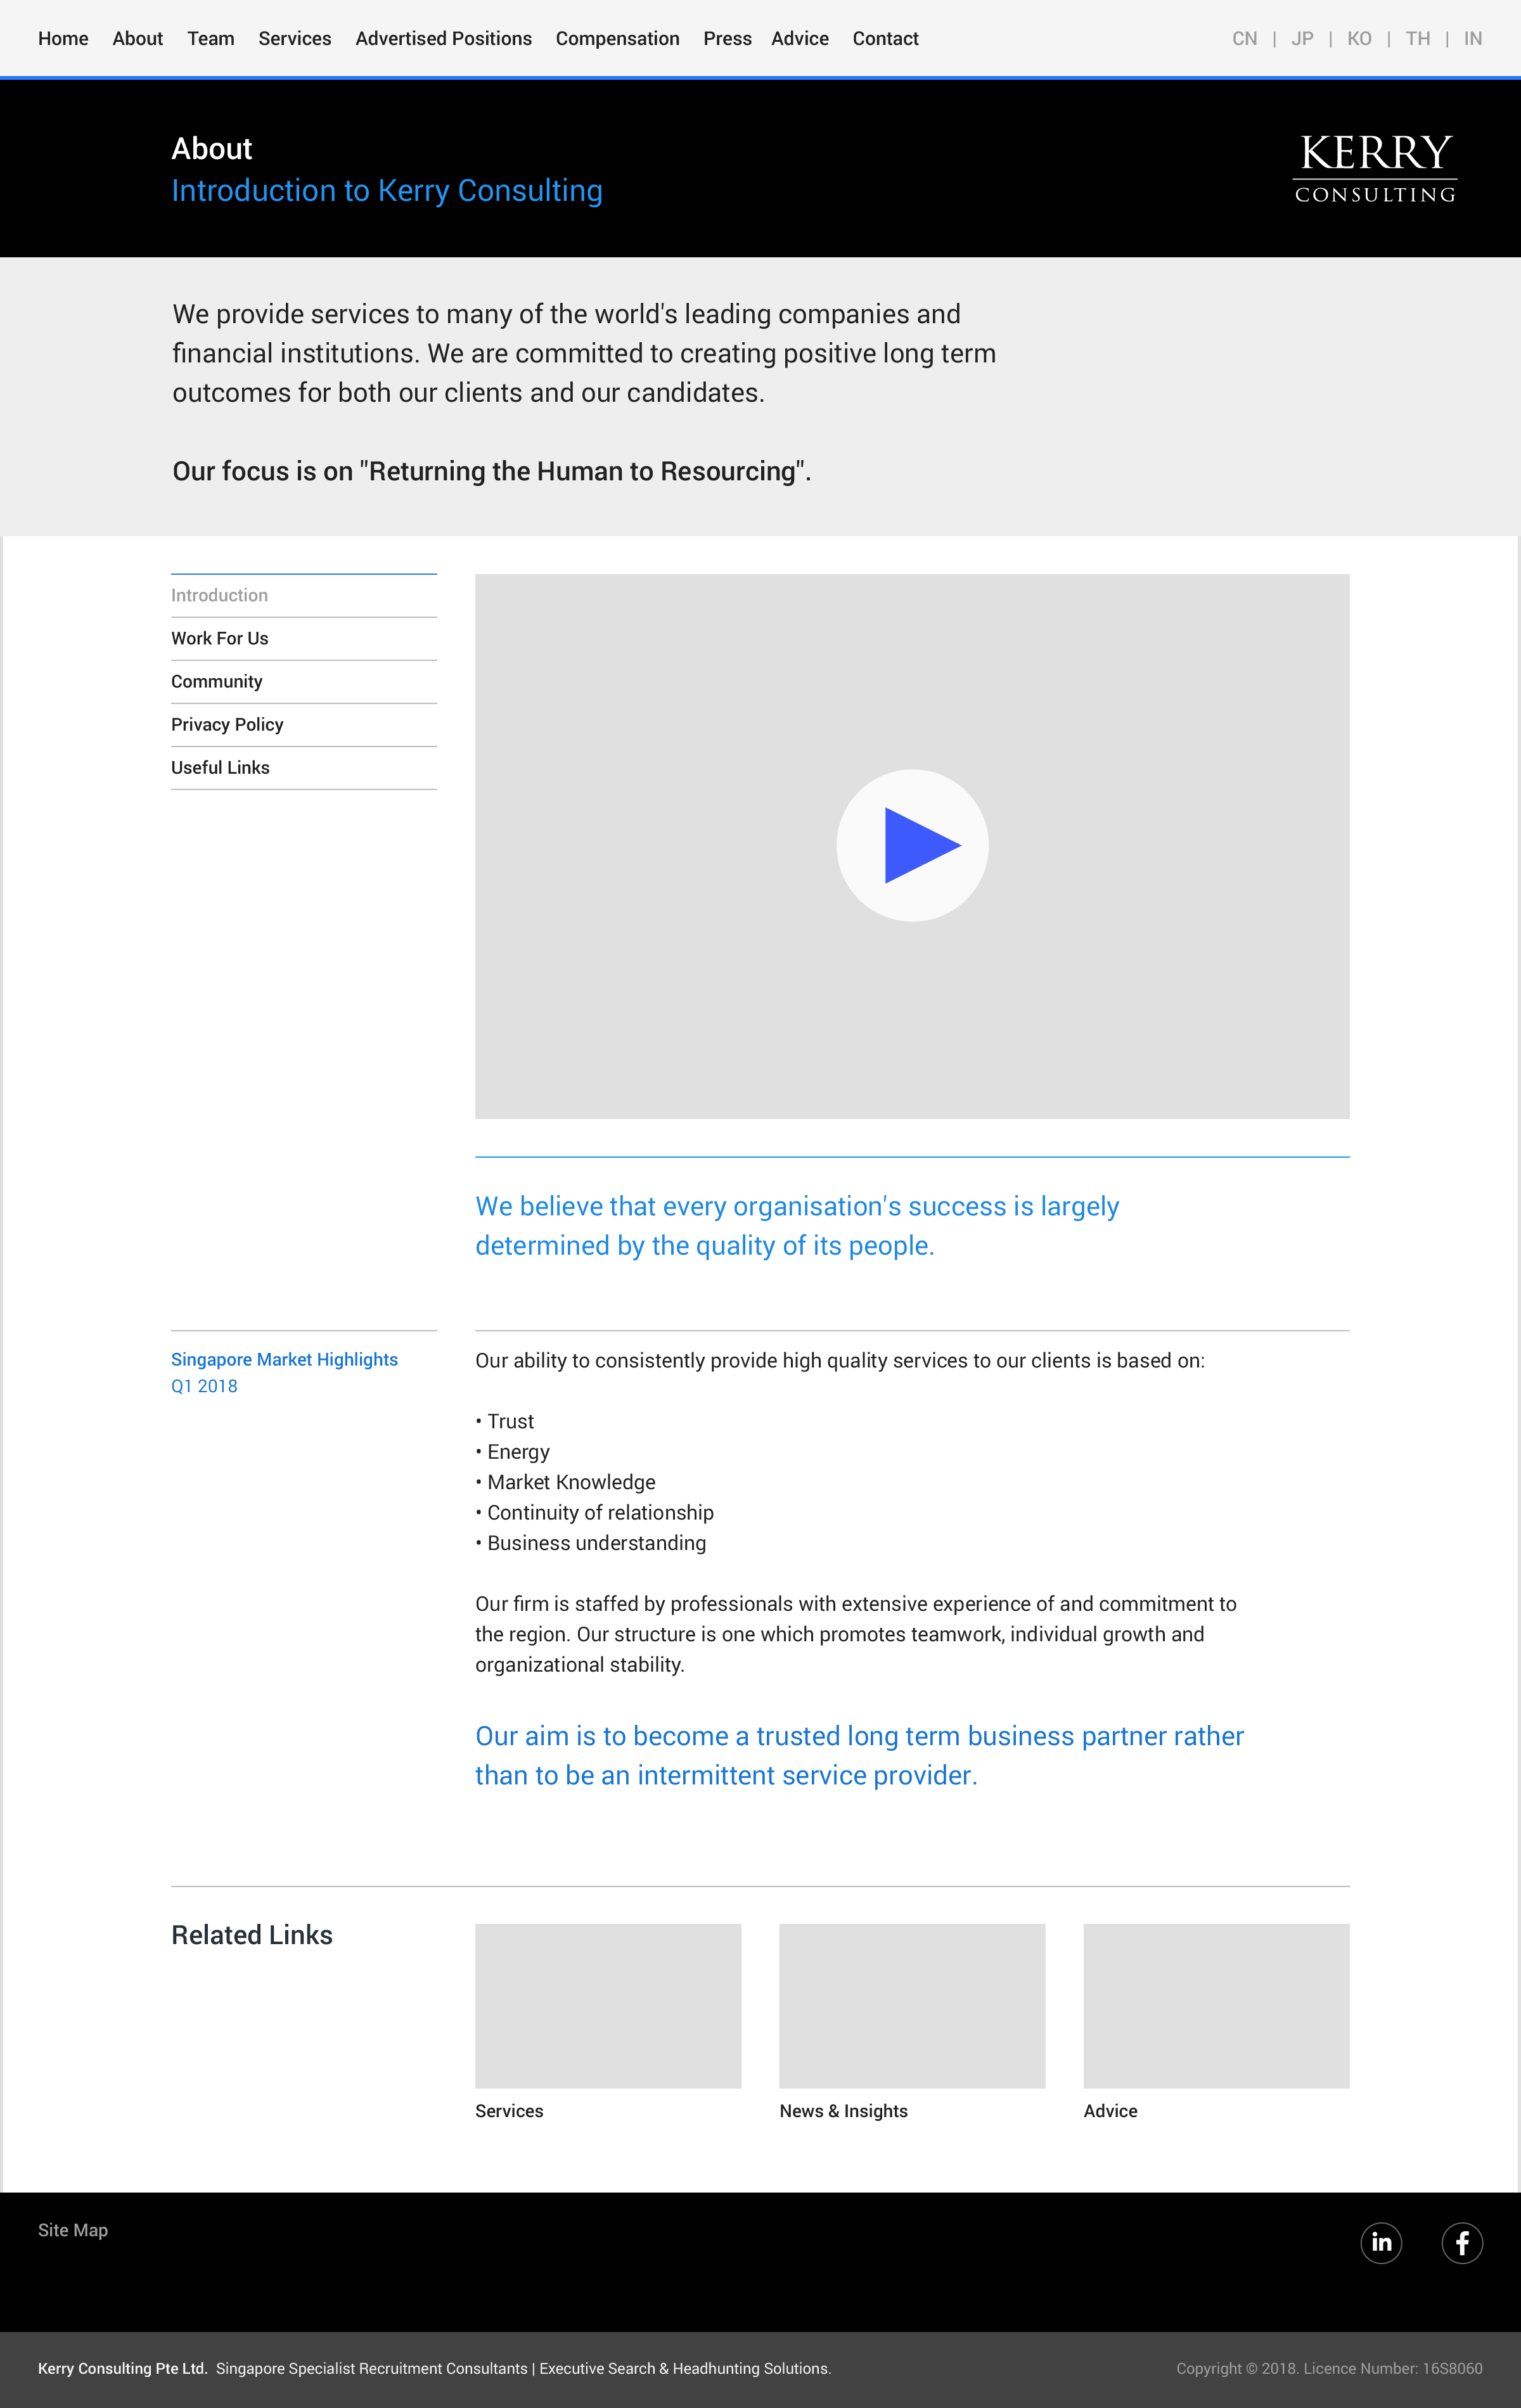Click the Kerry Consulting logo
Screen dimensions: 1521x2408
1375,168
